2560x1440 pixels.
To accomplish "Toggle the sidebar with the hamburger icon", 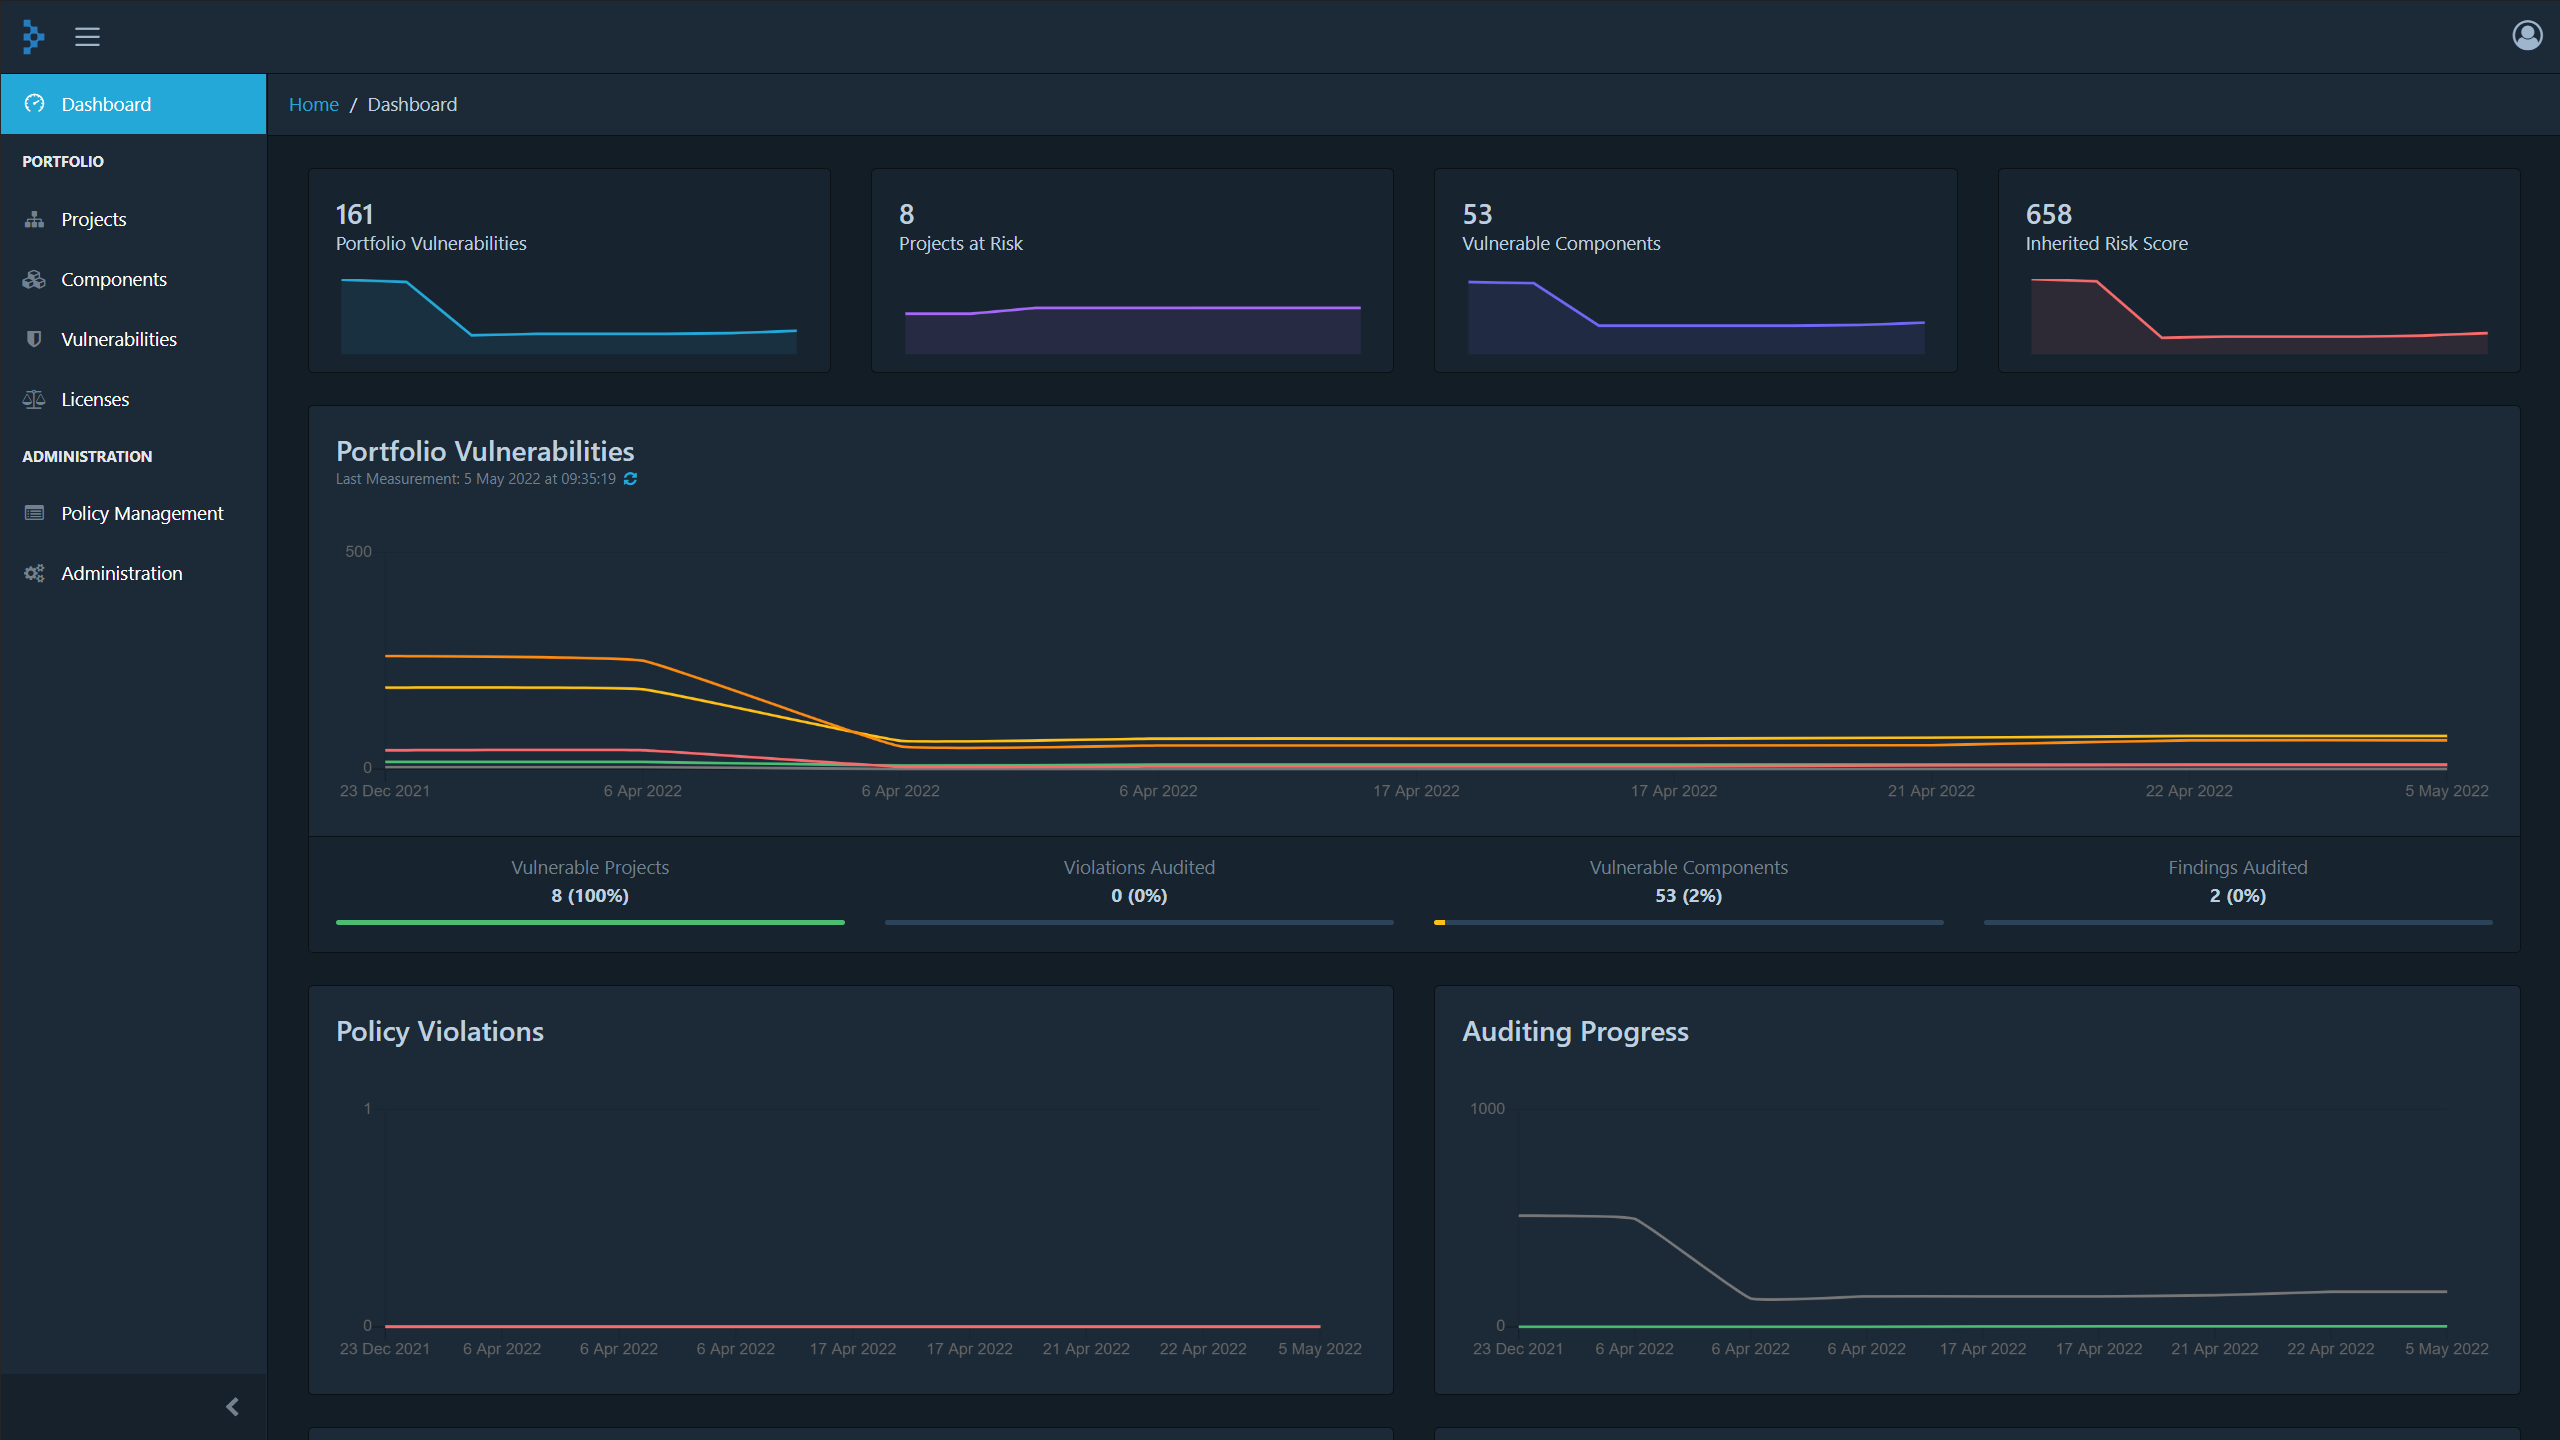I will click(87, 36).
